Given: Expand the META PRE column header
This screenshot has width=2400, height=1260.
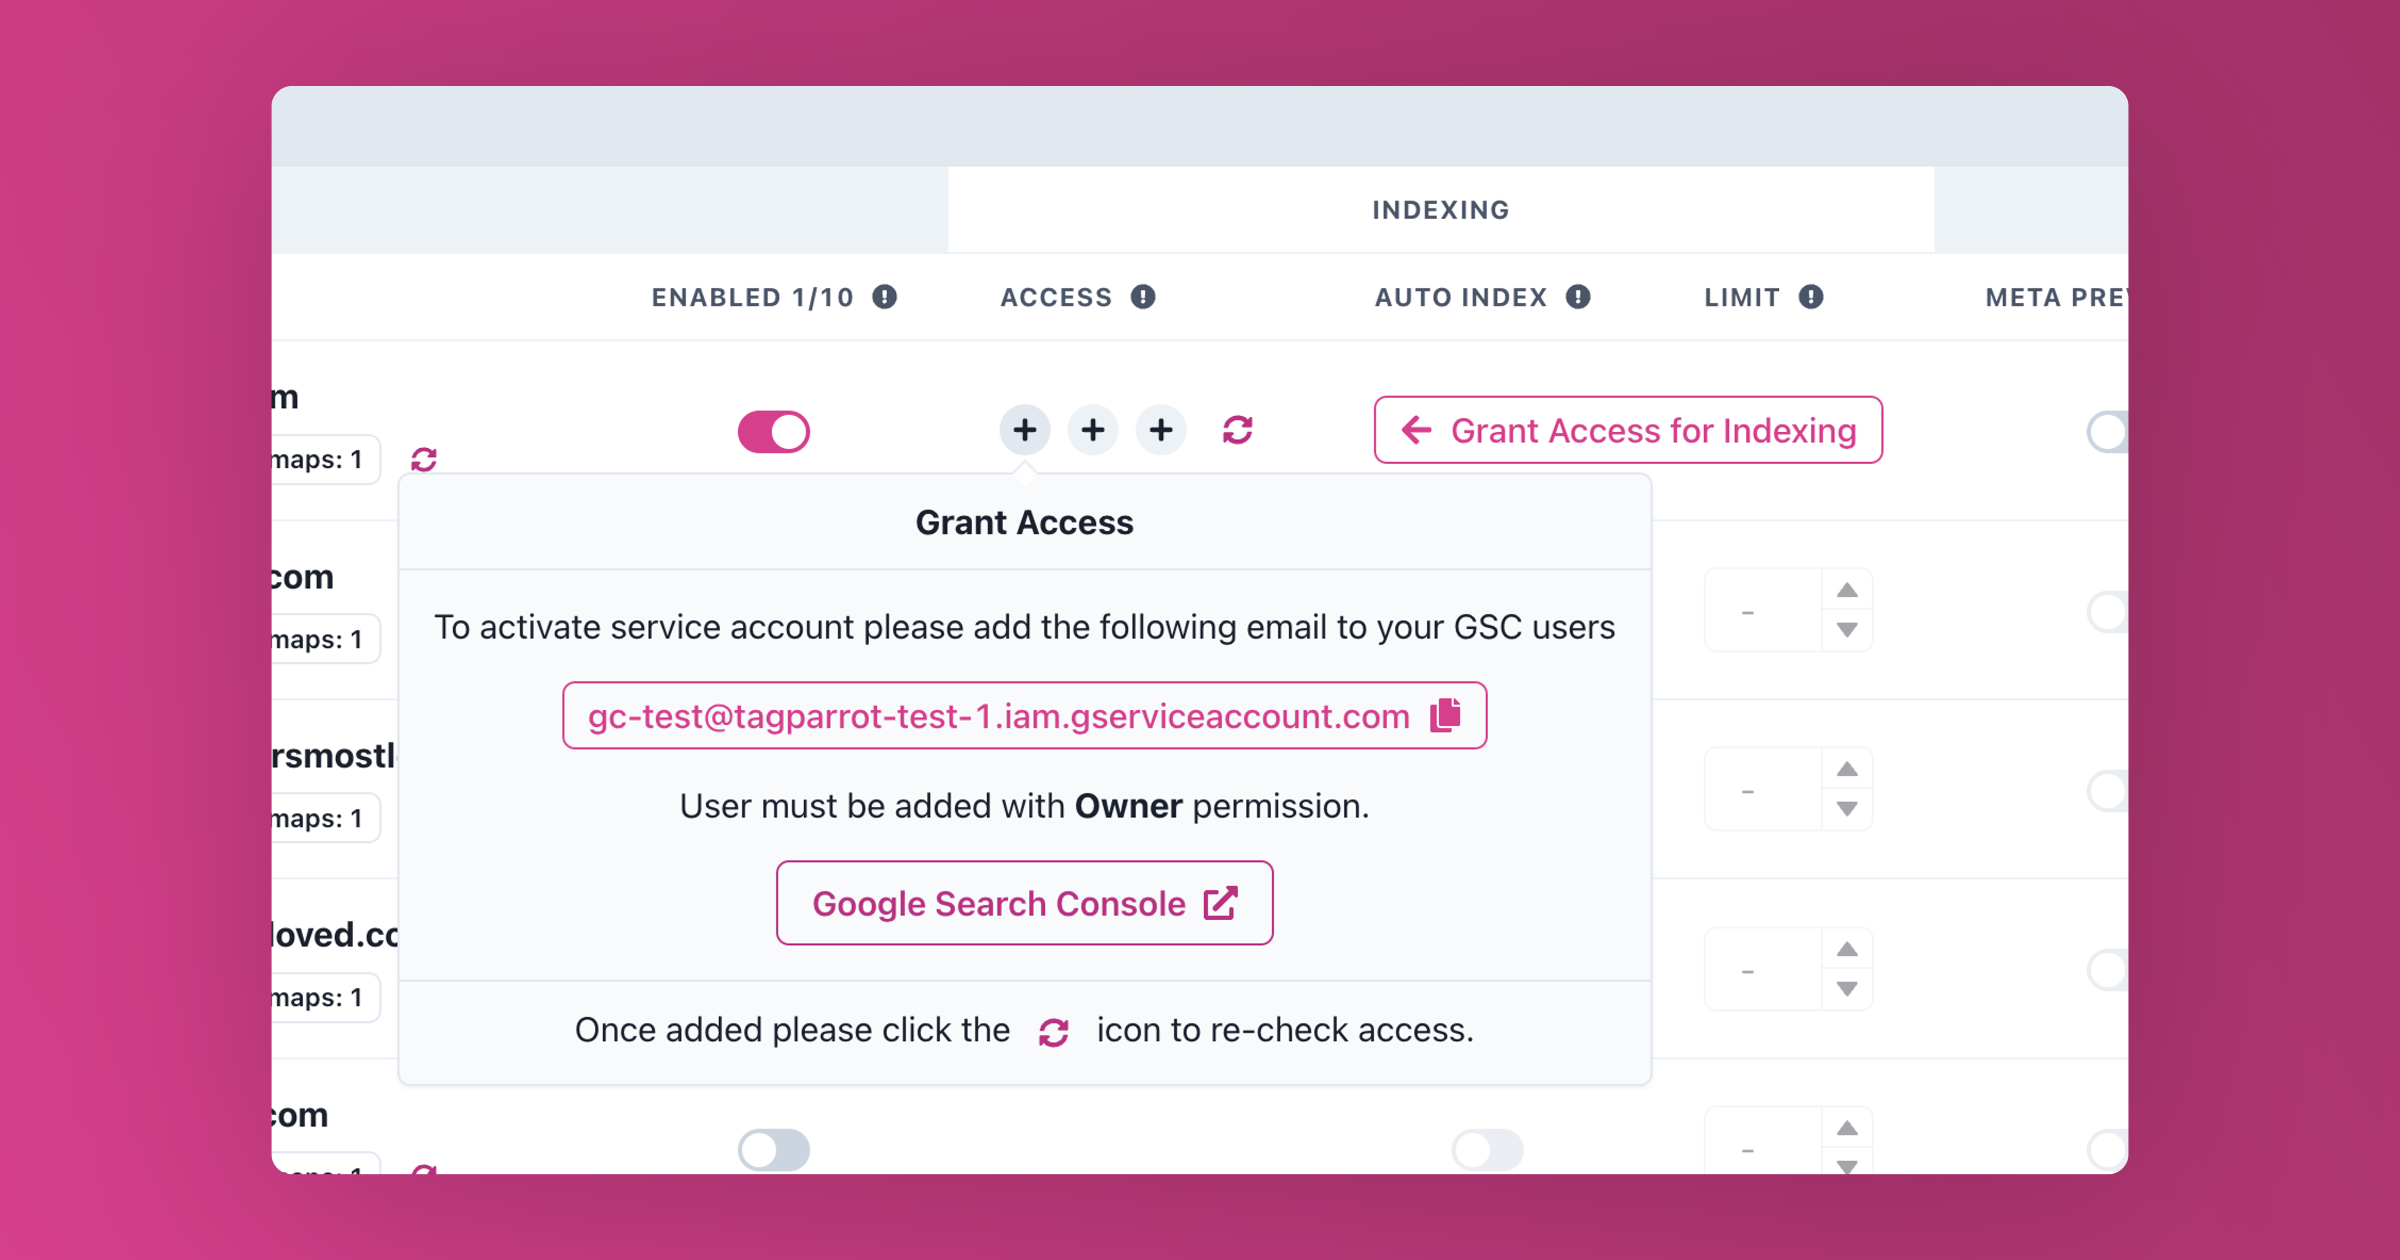Looking at the screenshot, I should tap(2056, 298).
